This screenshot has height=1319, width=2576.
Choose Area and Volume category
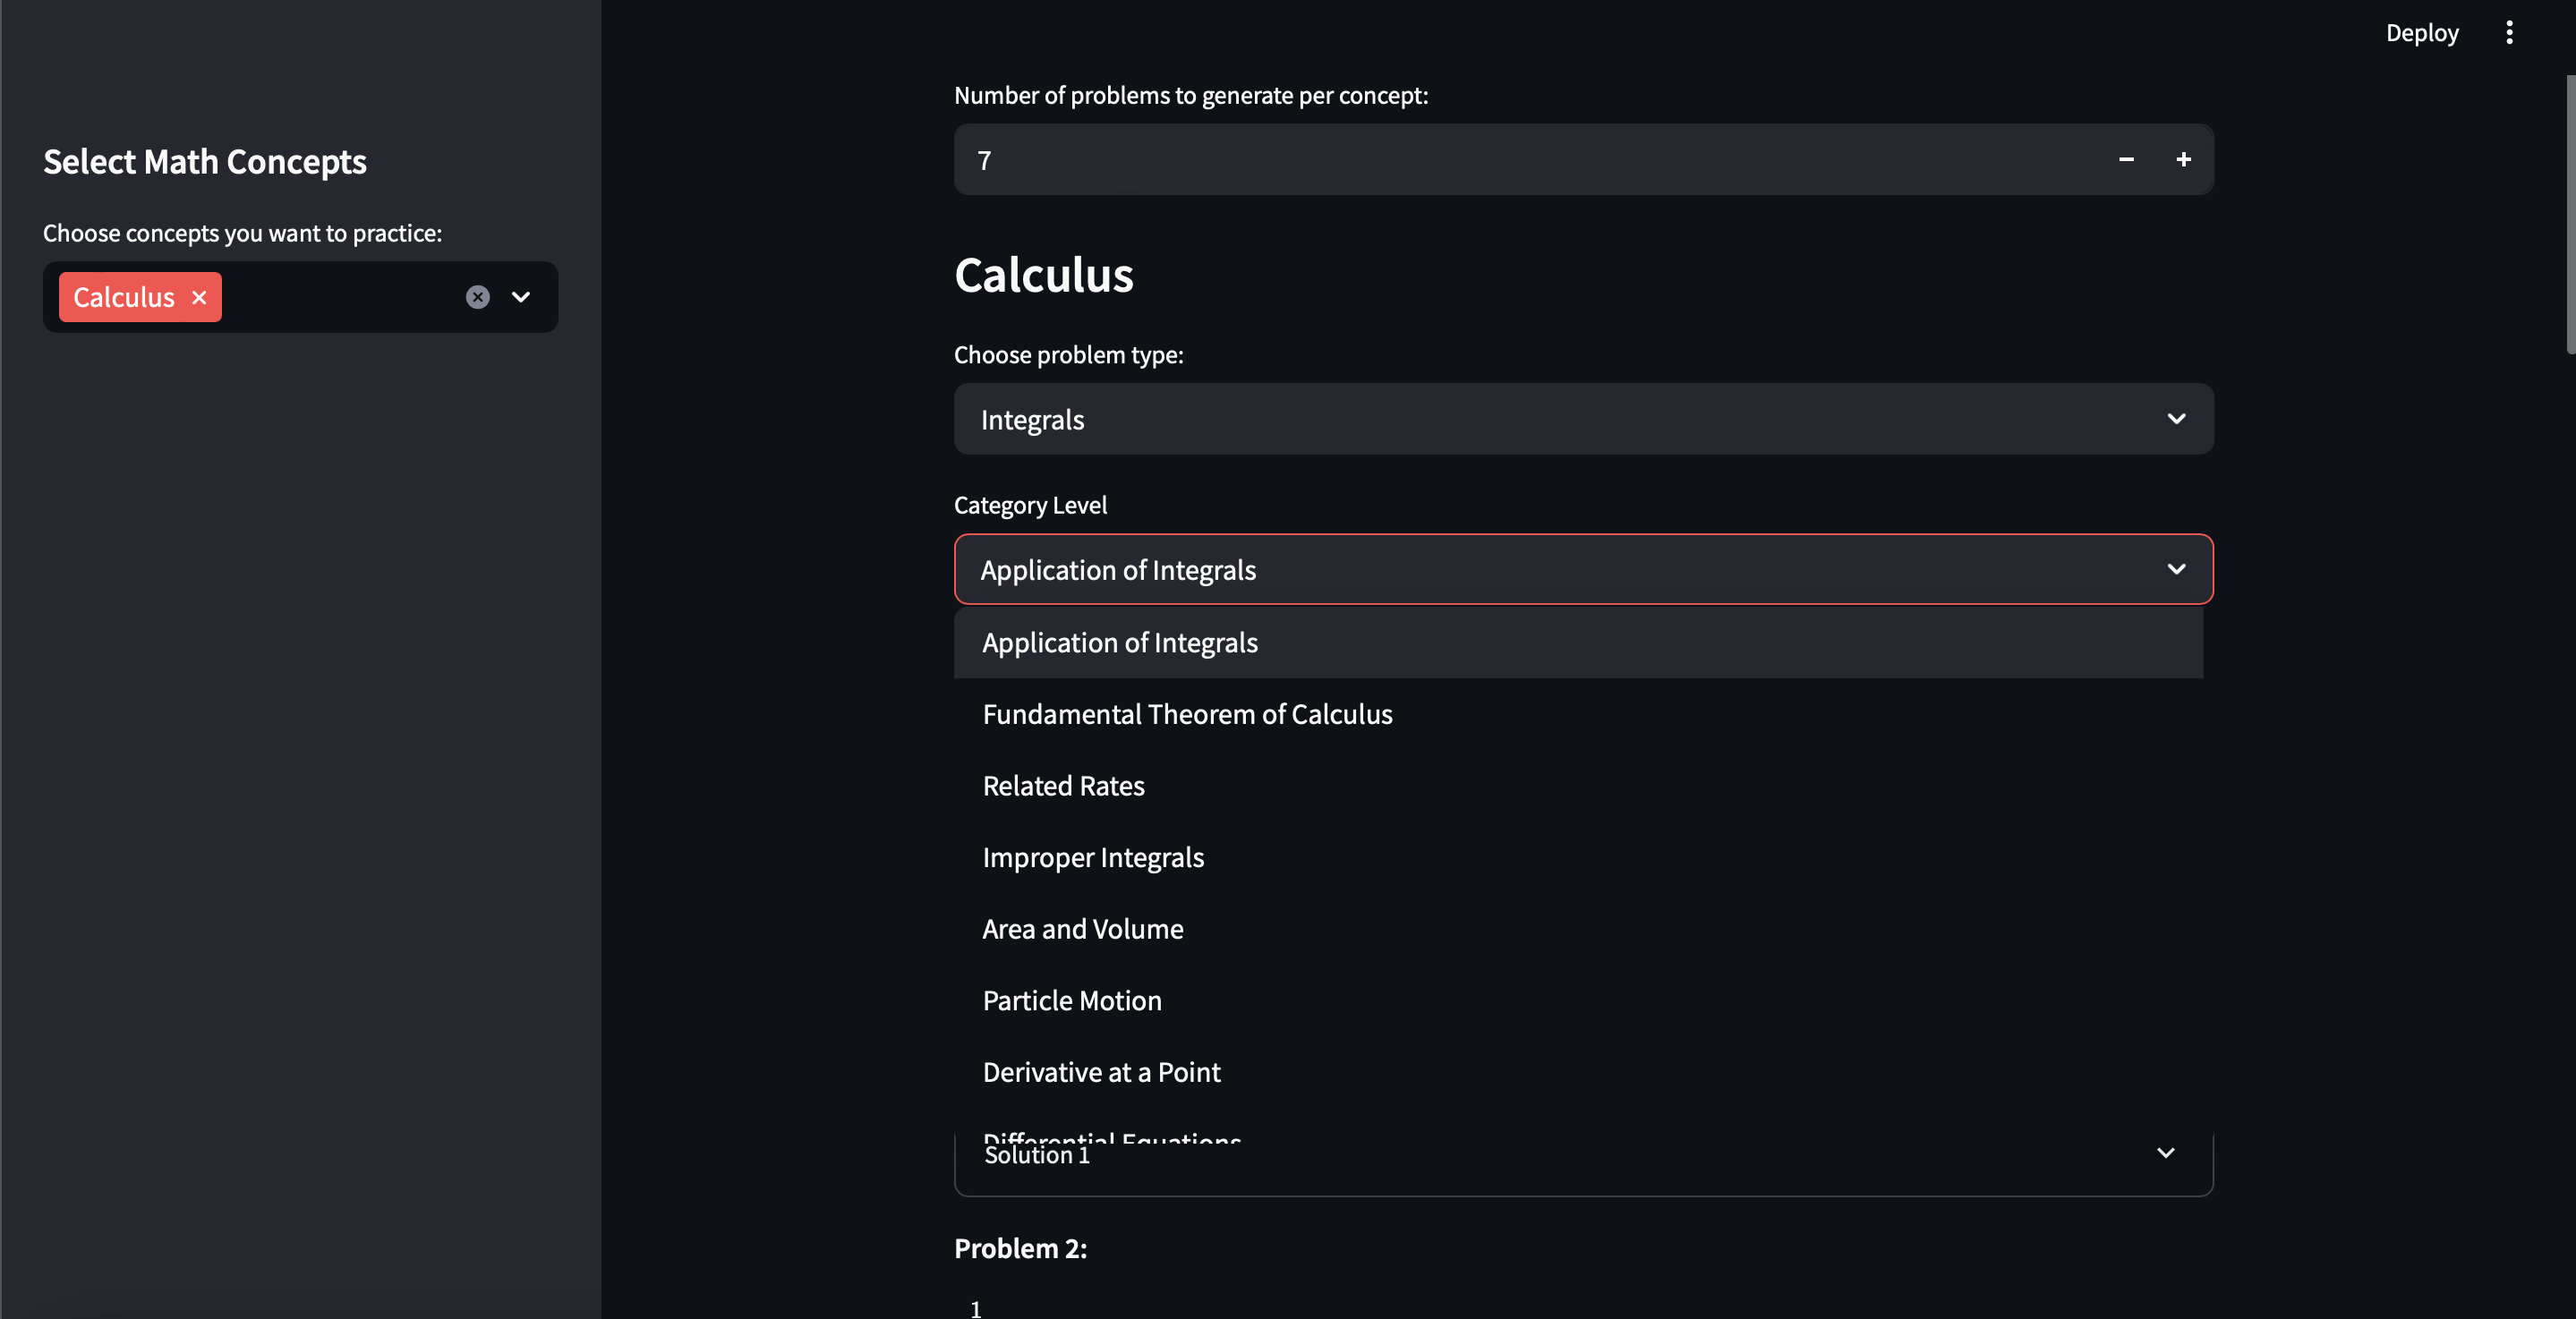click(1083, 929)
